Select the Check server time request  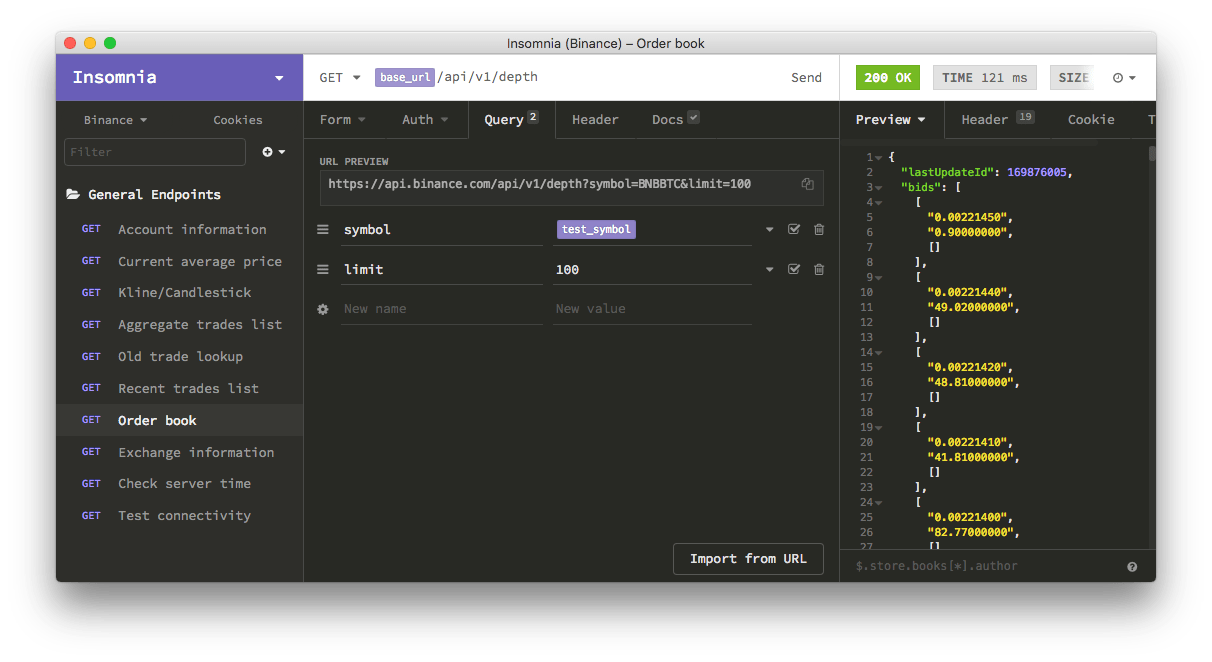coord(179,483)
